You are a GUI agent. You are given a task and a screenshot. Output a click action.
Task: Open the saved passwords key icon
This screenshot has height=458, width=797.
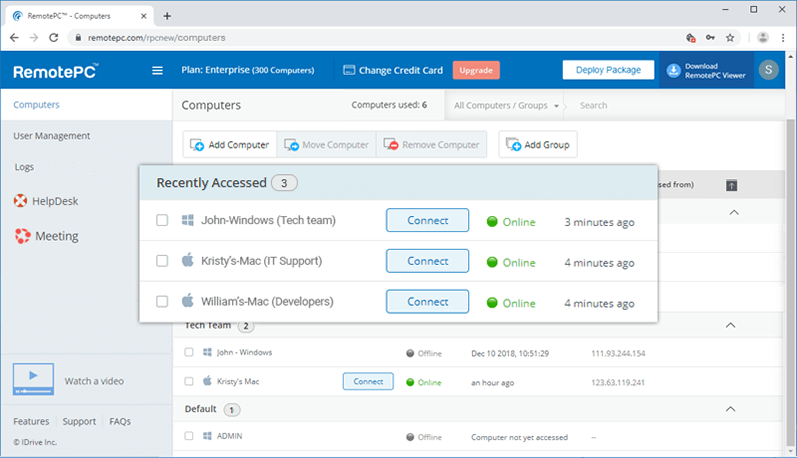pos(710,38)
